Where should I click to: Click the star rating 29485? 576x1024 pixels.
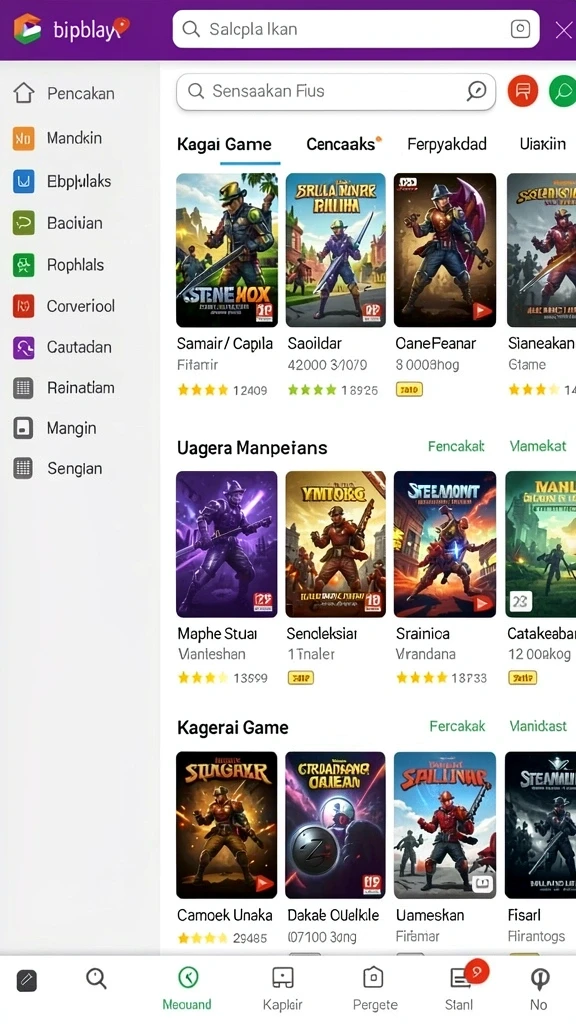coord(222,938)
